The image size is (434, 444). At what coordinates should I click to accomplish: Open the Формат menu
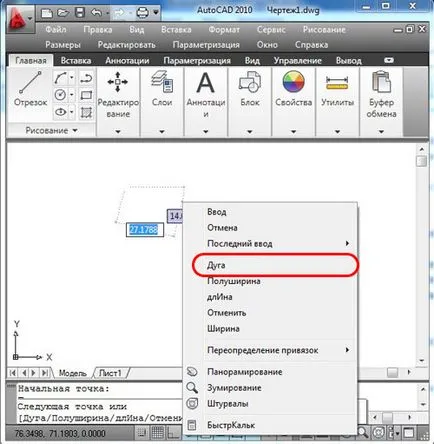(224, 30)
